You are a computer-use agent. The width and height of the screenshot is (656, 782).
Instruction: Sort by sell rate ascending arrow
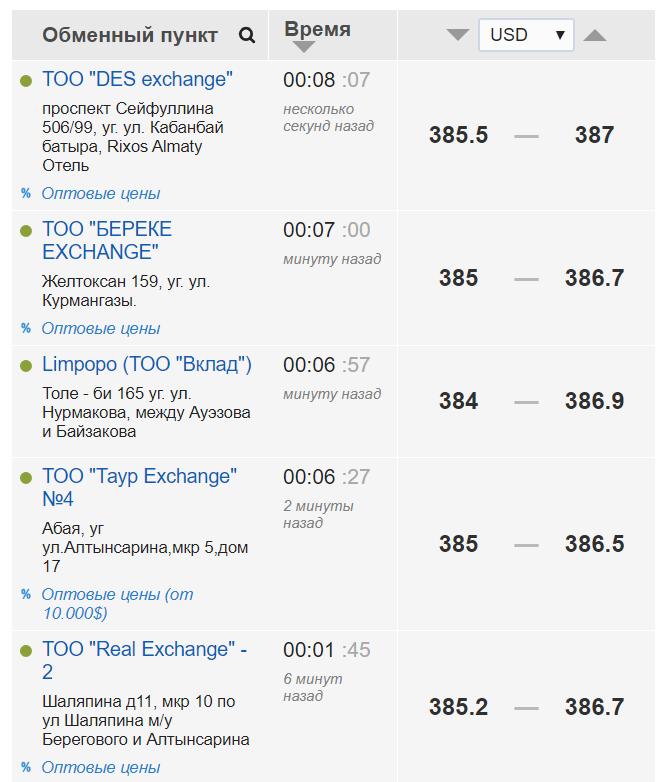(595, 35)
